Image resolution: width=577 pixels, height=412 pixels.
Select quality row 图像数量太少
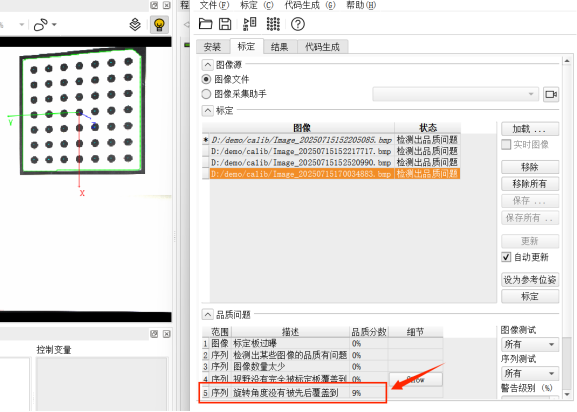pyautogui.click(x=322, y=366)
